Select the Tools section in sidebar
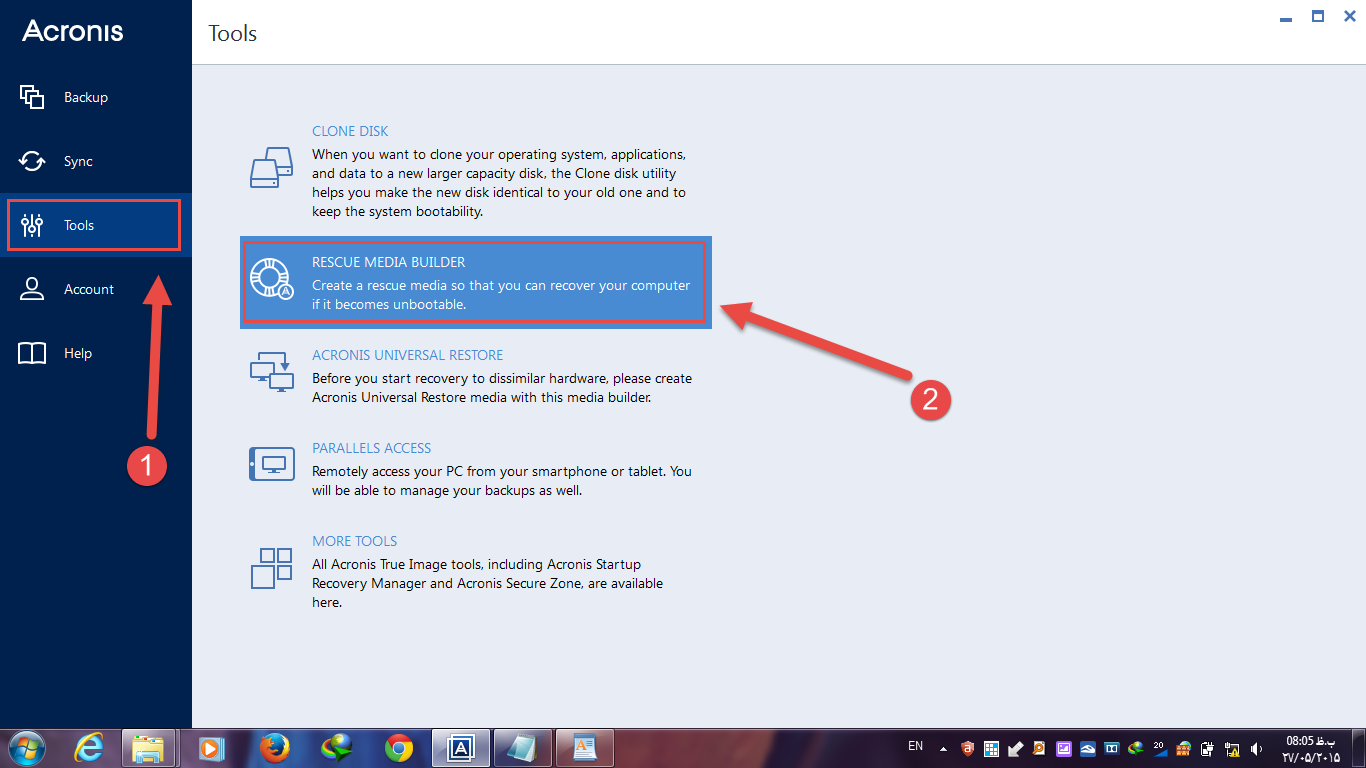1366x768 pixels. pos(96,225)
